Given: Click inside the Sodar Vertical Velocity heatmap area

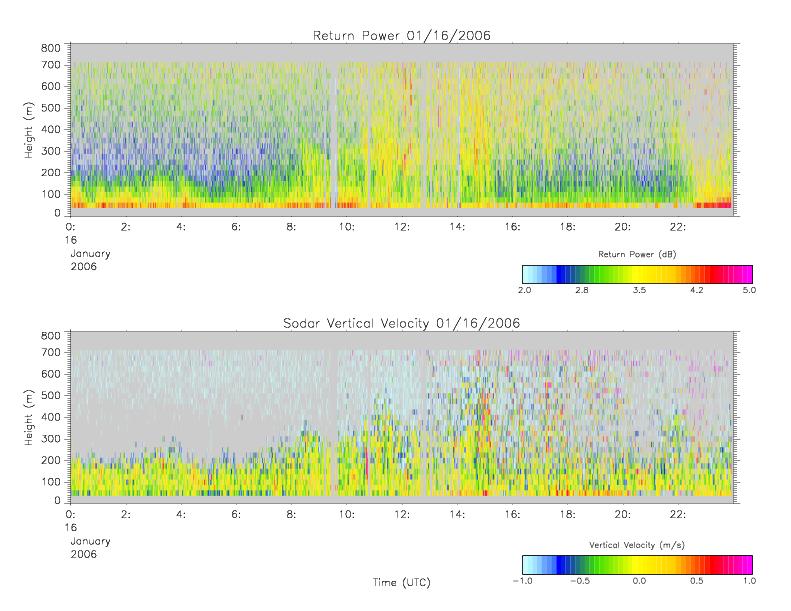Looking at the screenshot, I should [x=402, y=417].
